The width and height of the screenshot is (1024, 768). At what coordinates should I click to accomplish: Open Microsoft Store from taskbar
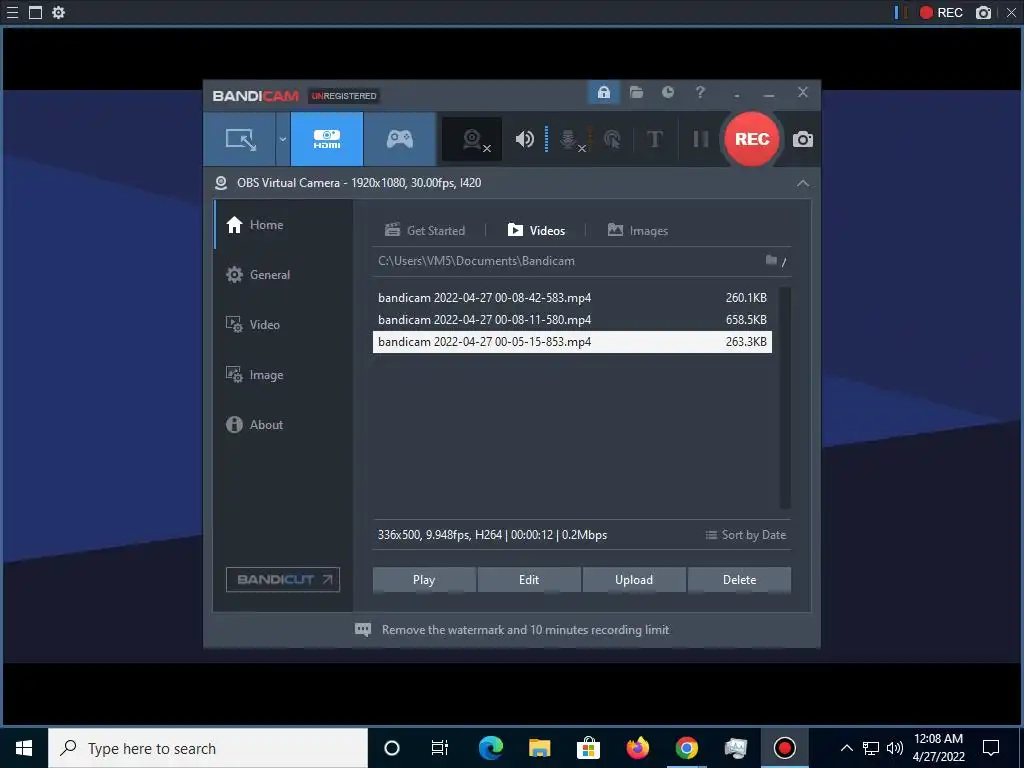588,748
